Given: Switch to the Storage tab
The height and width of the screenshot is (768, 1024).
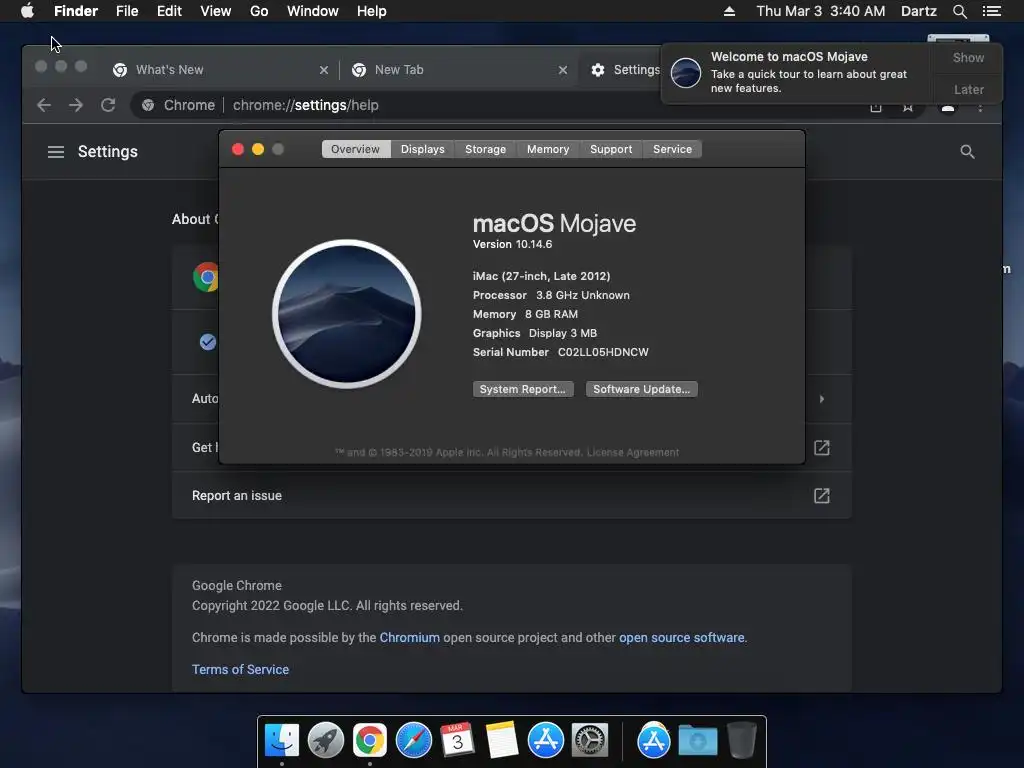Looking at the screenshot, I should coord(485,149).
